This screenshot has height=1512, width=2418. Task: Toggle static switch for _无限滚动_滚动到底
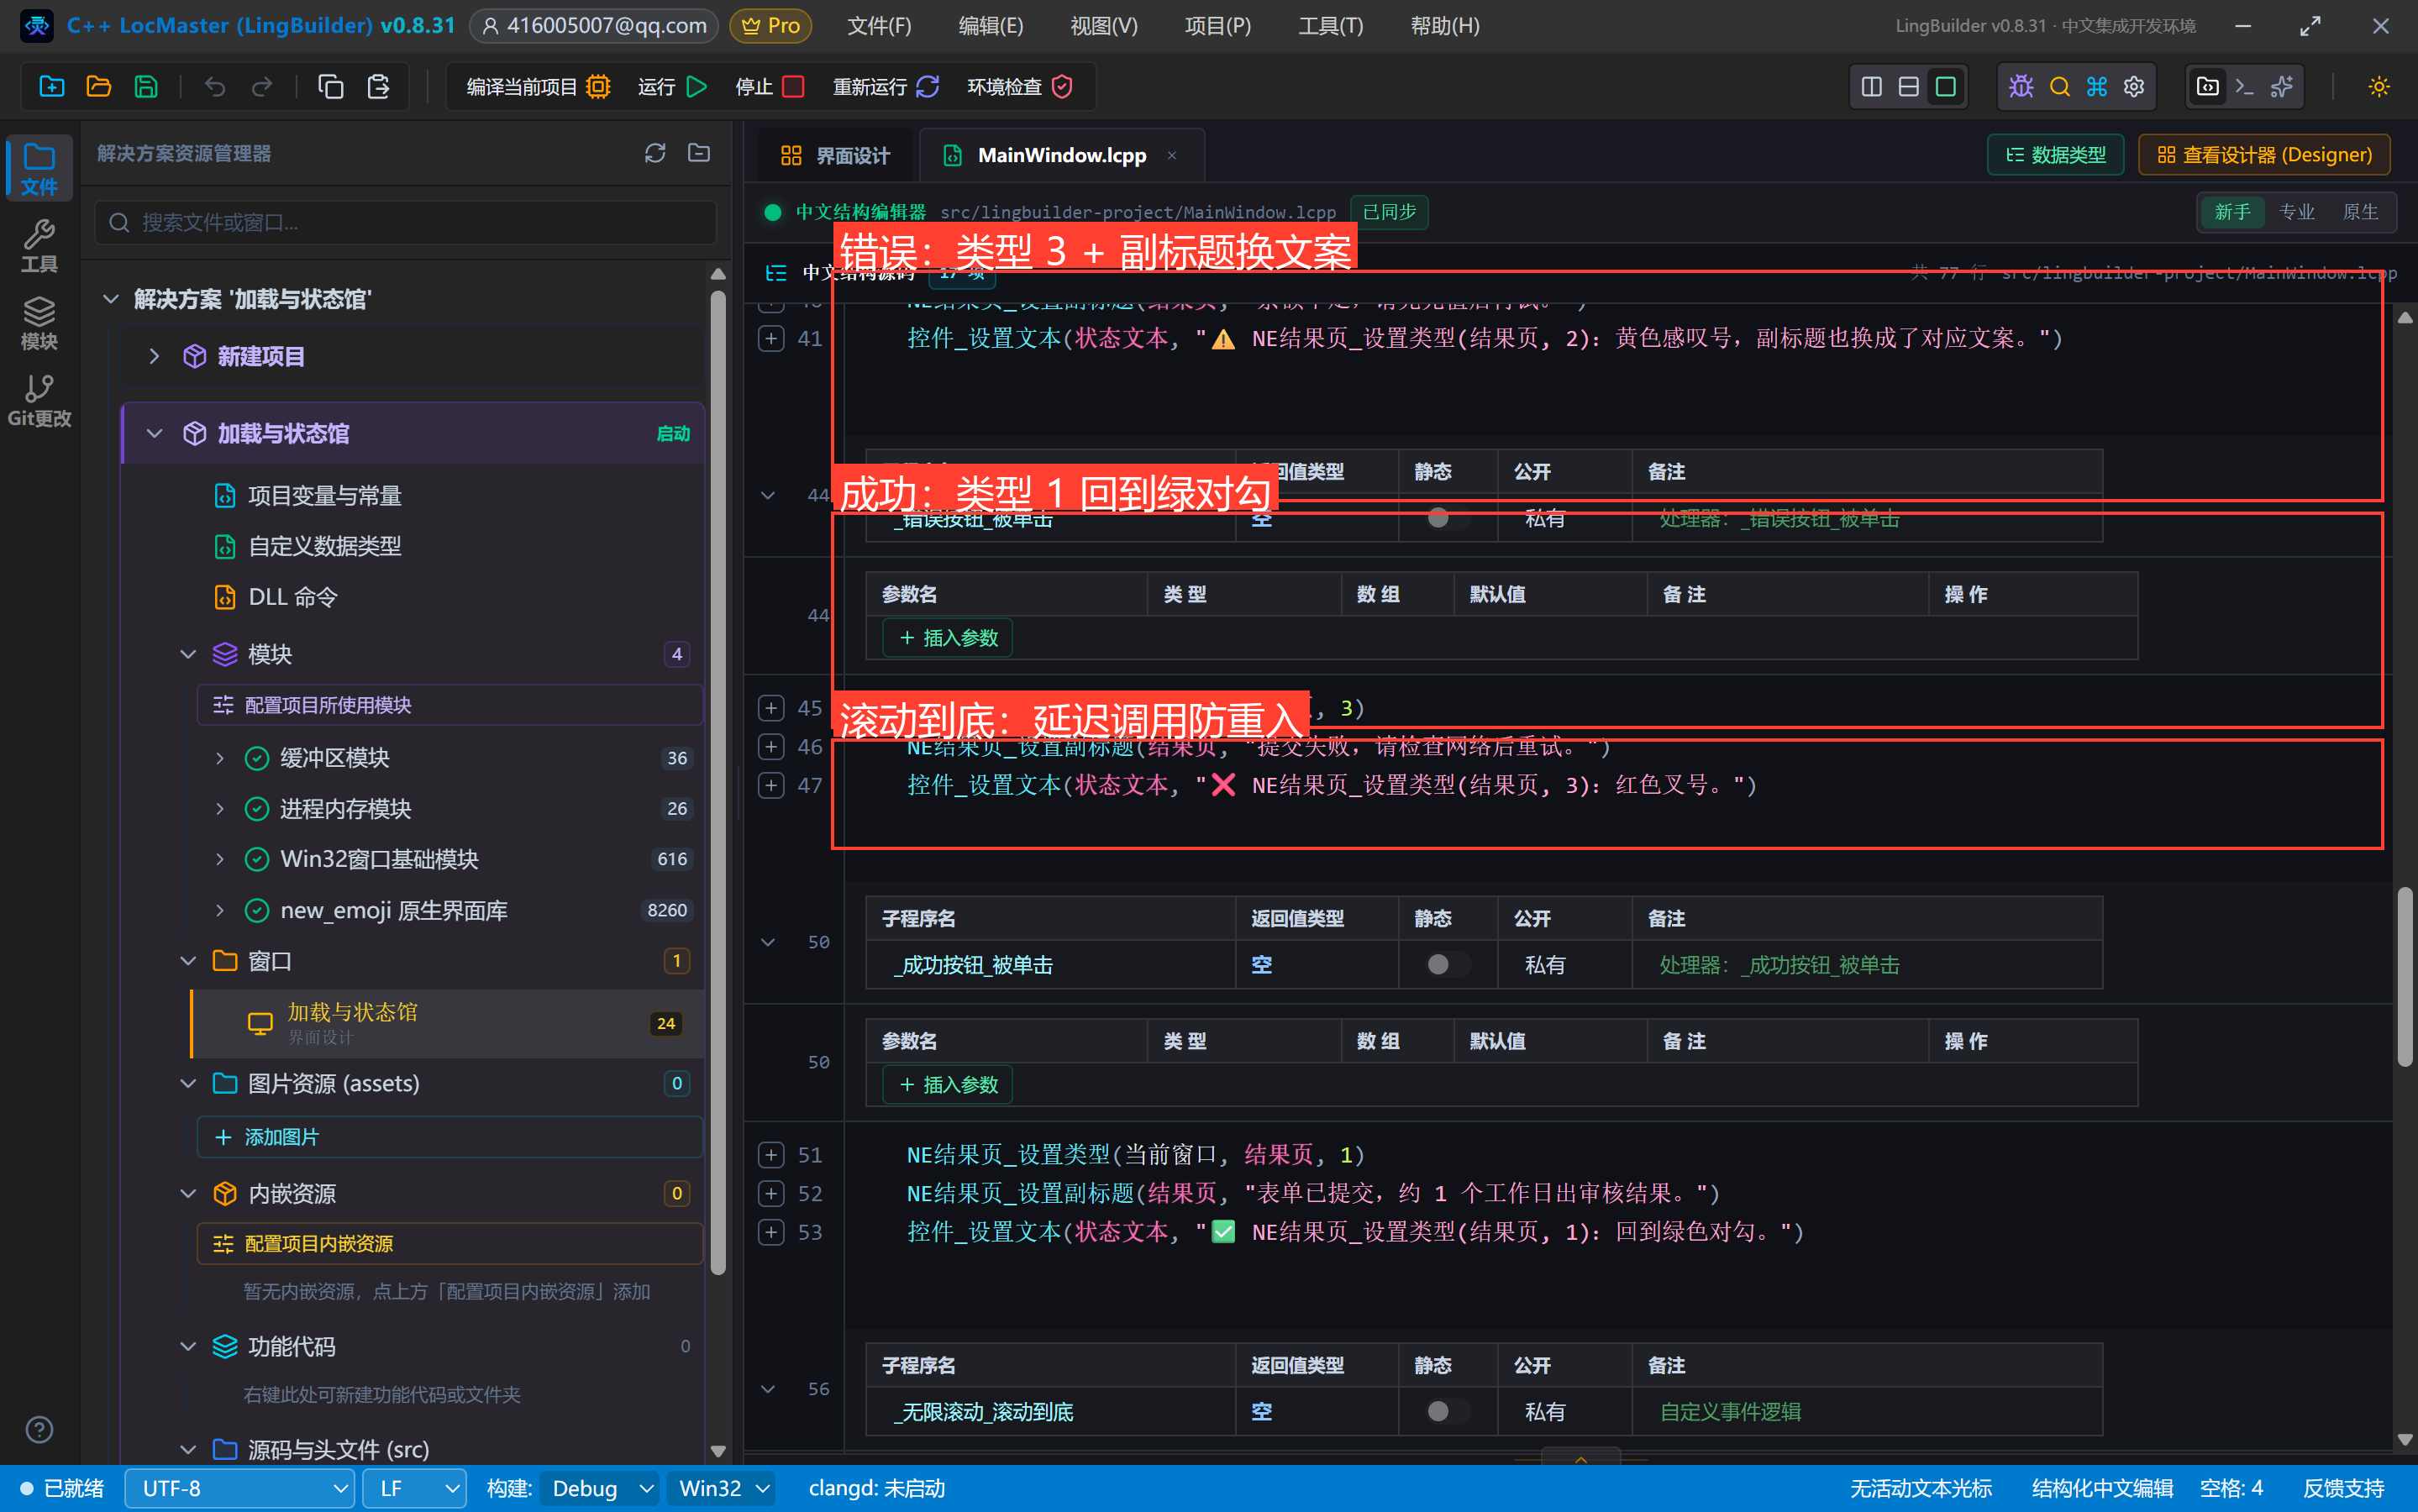(x=1446, y=1411)
